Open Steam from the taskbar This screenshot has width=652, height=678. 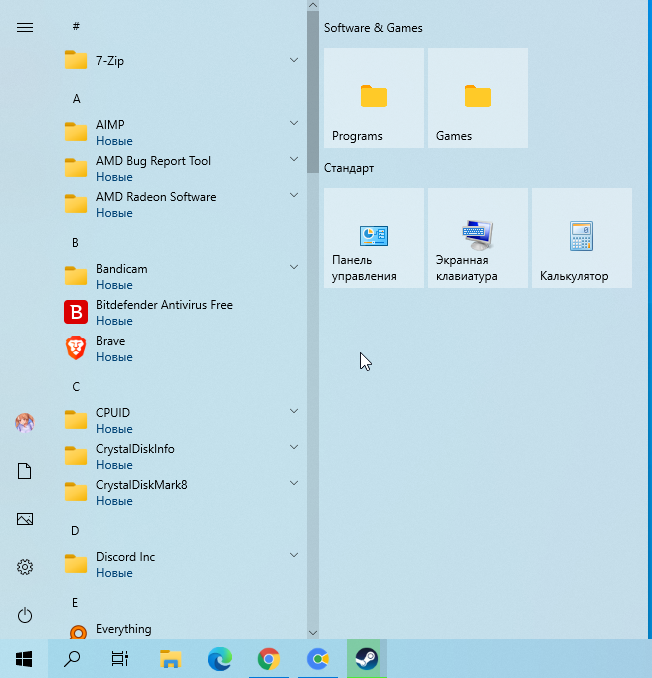pyautogui.click(x=367, y=659)
